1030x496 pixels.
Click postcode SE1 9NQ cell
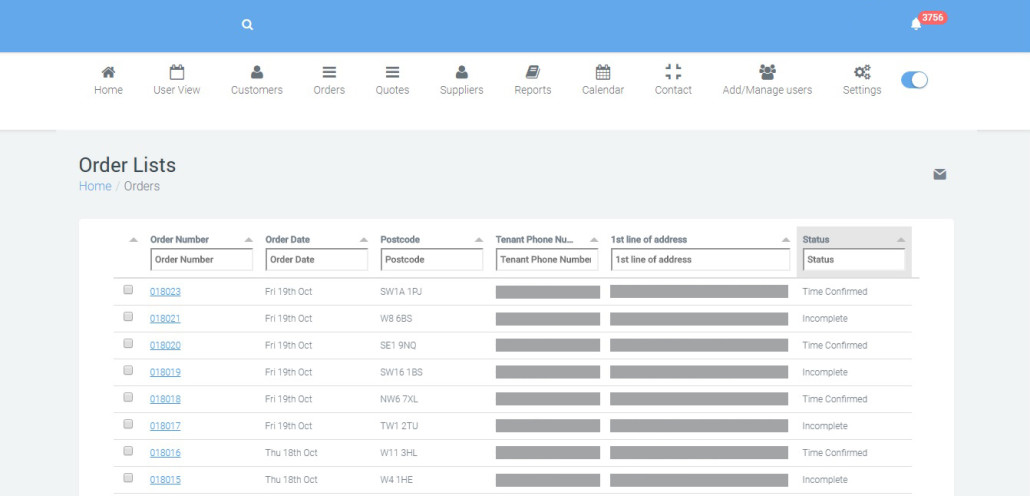pyautogui.click(x=399, y=346)
